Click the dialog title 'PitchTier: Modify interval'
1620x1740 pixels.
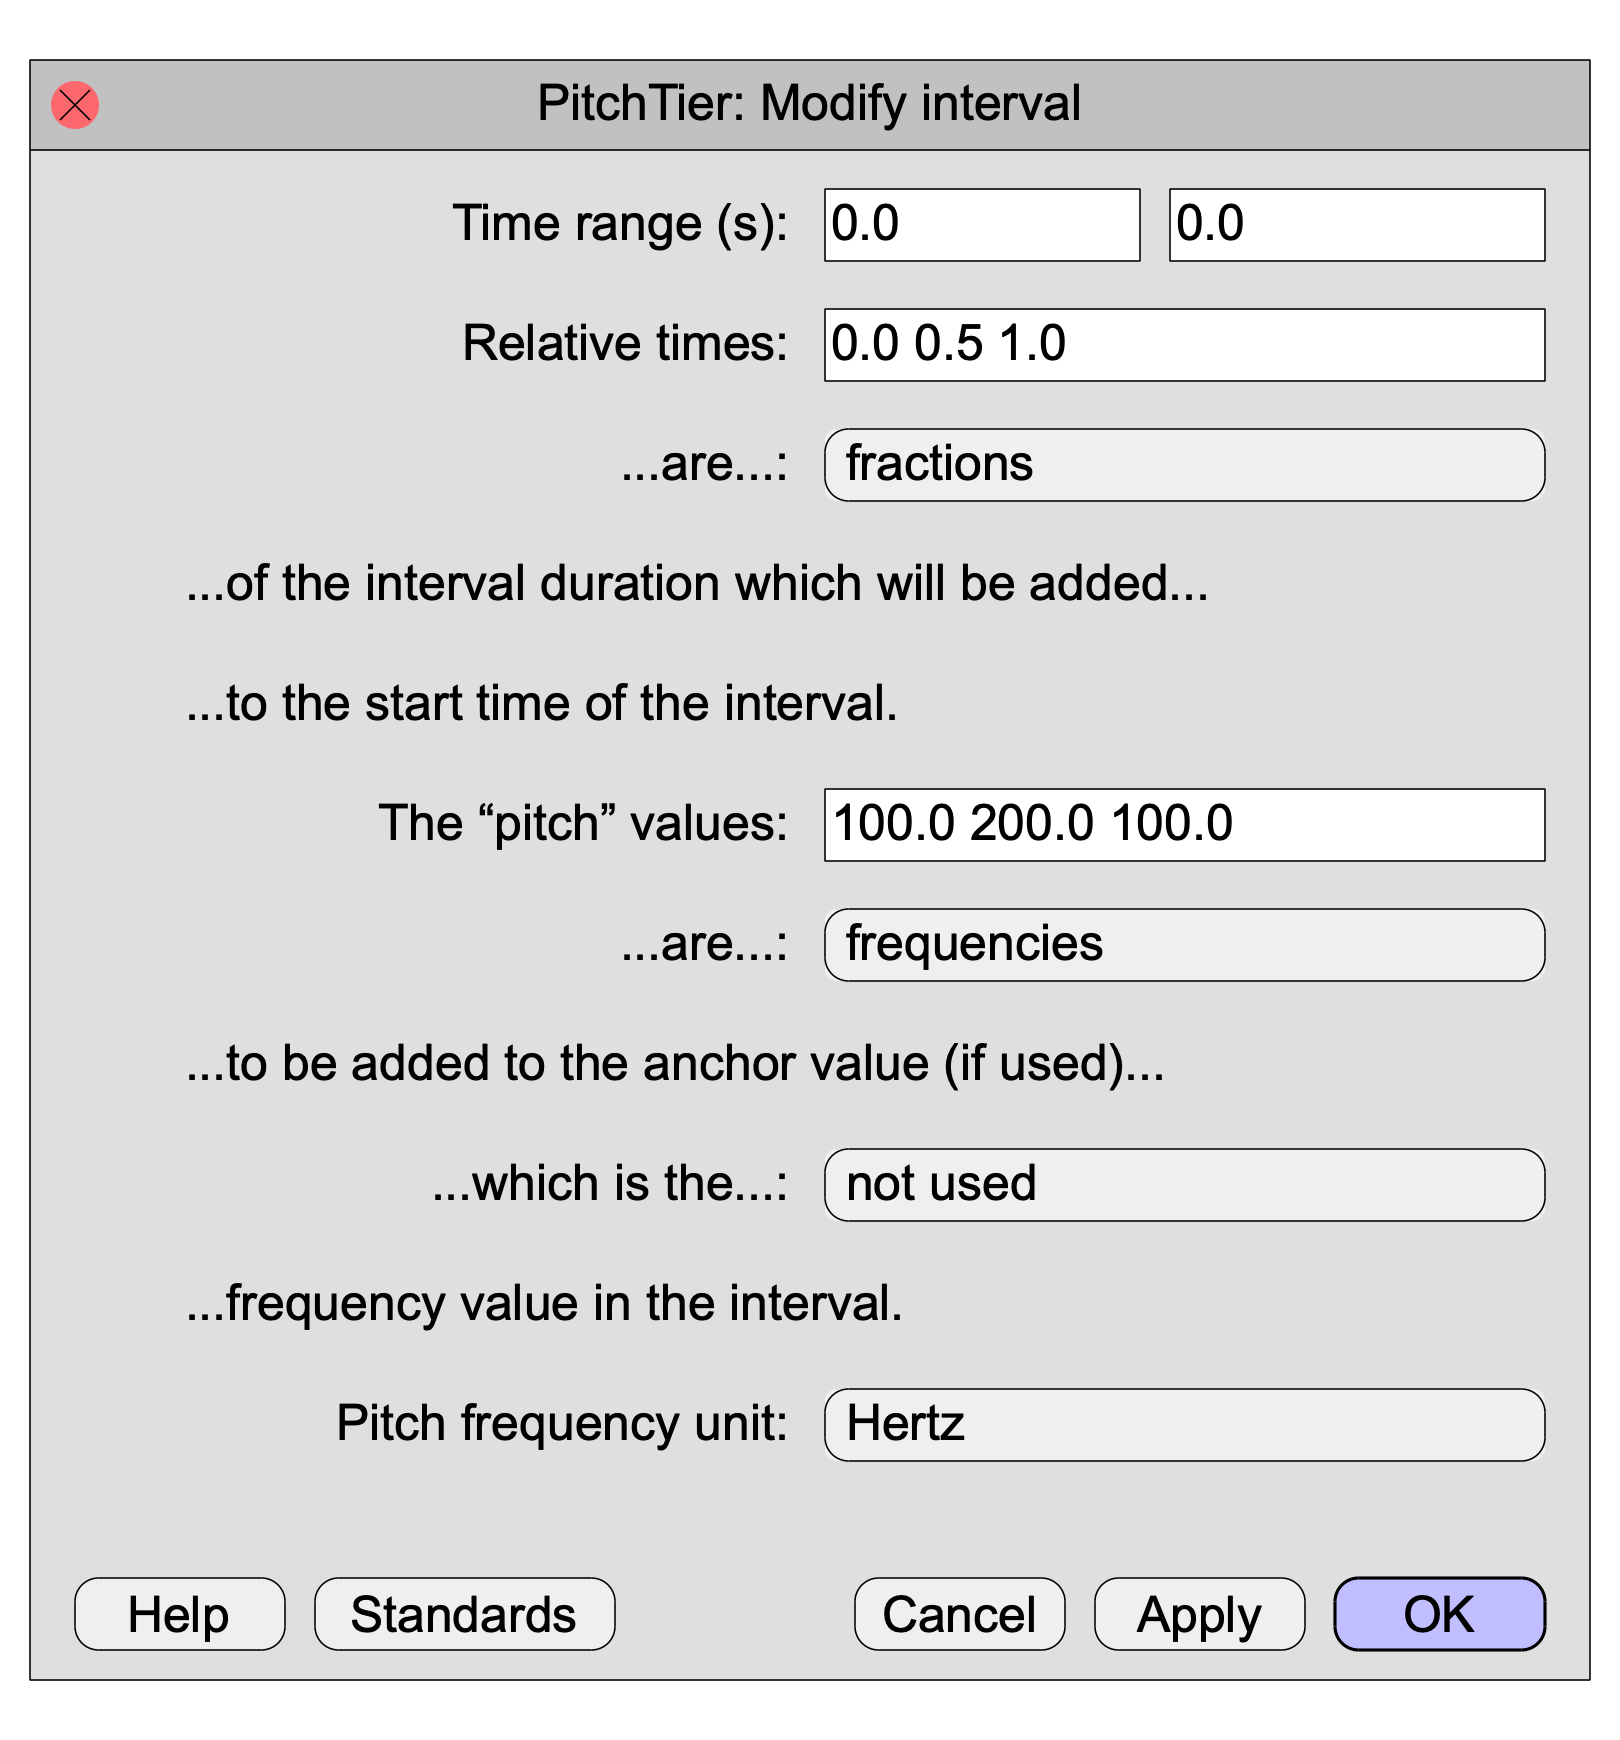click(x=809, y=104)
